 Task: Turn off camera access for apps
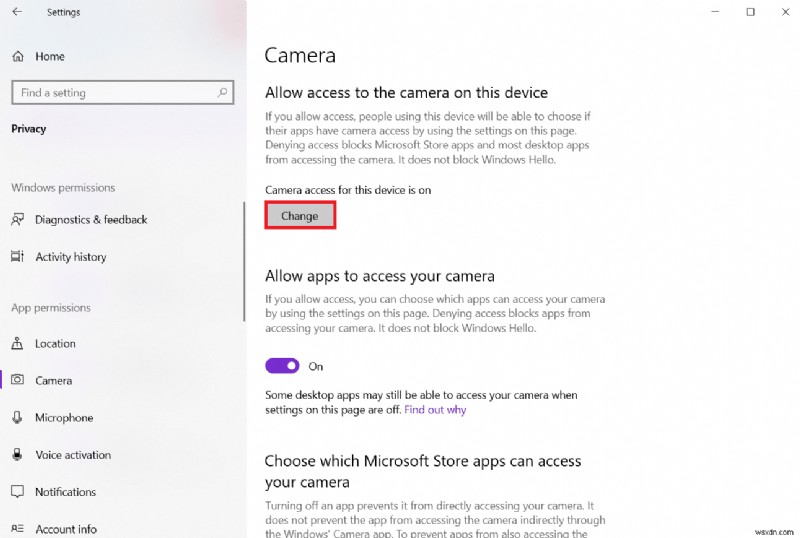coord(282,366)
